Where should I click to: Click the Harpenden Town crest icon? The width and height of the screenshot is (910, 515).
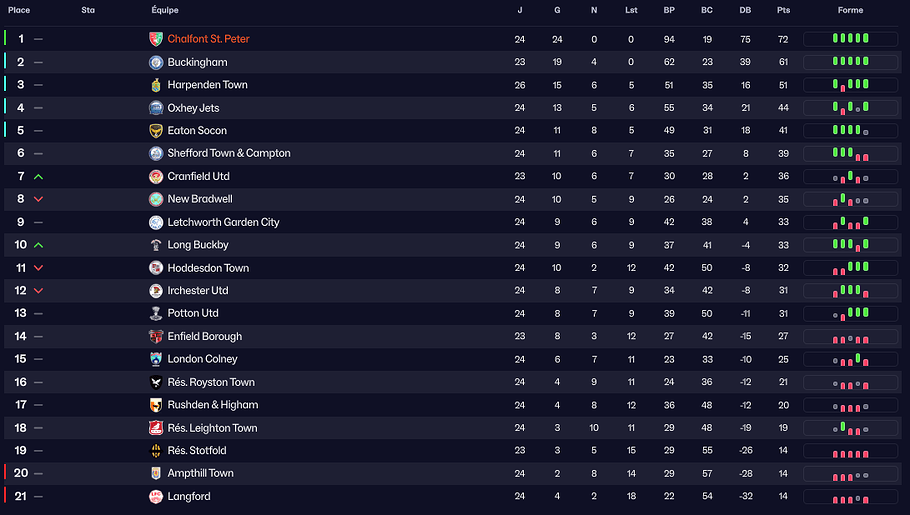pyautogui.click(x=155, y=85)
